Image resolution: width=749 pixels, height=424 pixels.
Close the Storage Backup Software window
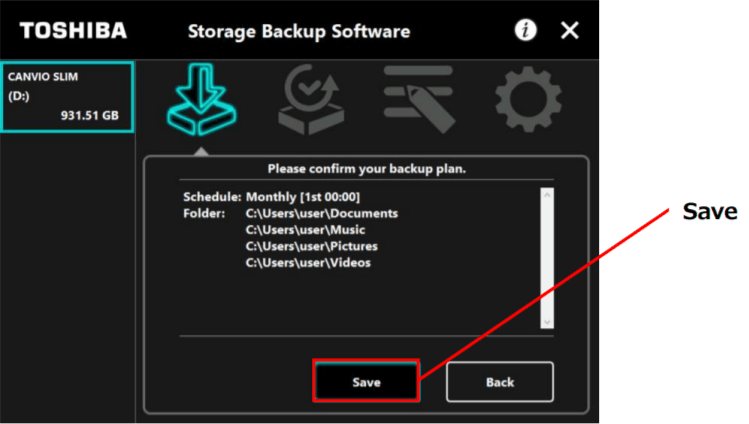click(569, 30)
